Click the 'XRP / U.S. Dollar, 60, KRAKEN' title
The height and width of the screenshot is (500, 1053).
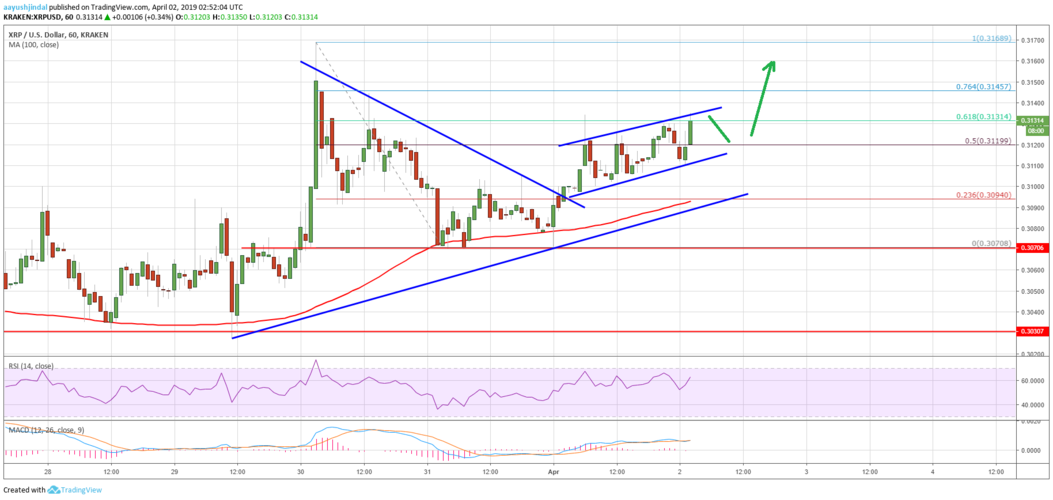point(57,34)
